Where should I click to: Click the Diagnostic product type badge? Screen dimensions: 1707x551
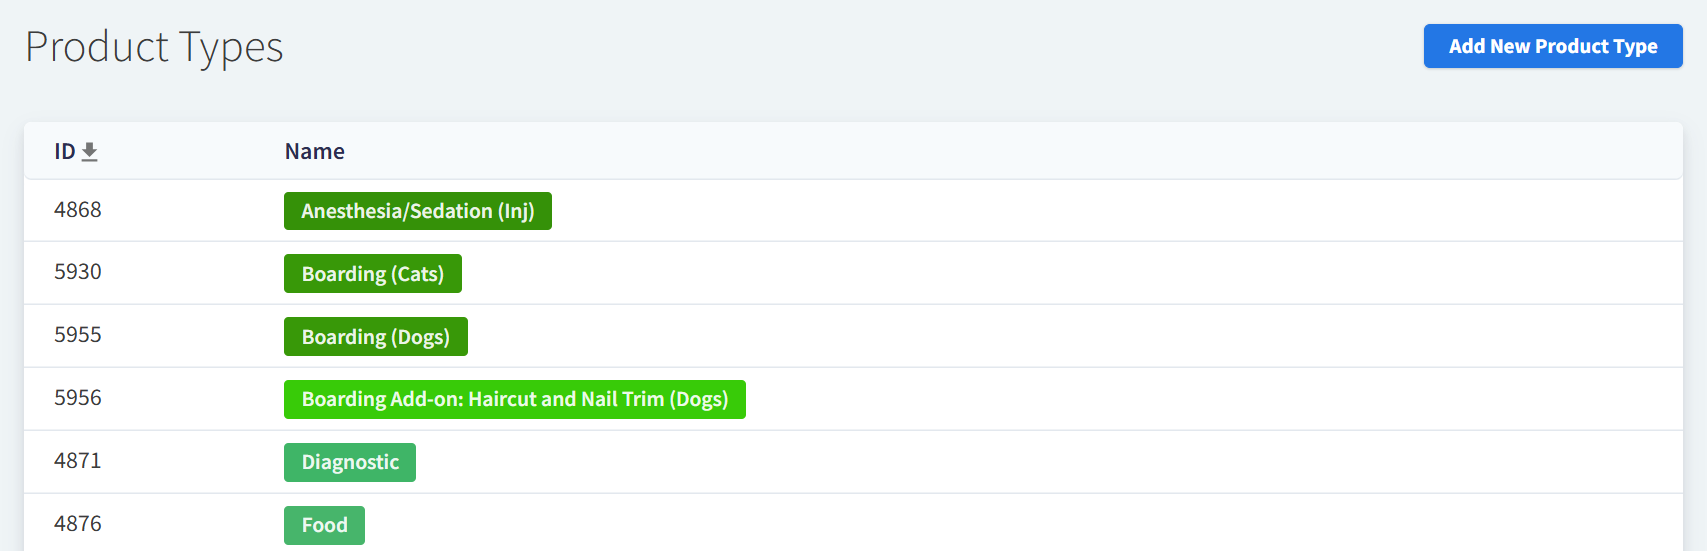349,462
